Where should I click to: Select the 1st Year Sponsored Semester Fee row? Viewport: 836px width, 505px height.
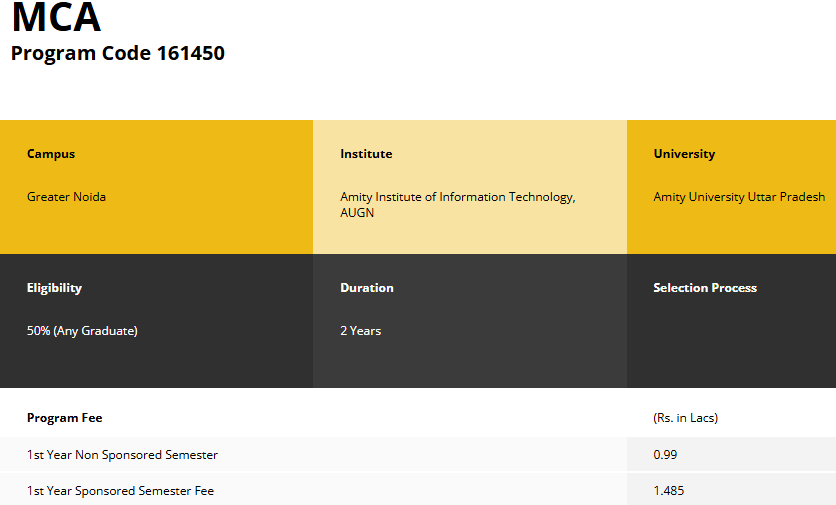(120, 491)
